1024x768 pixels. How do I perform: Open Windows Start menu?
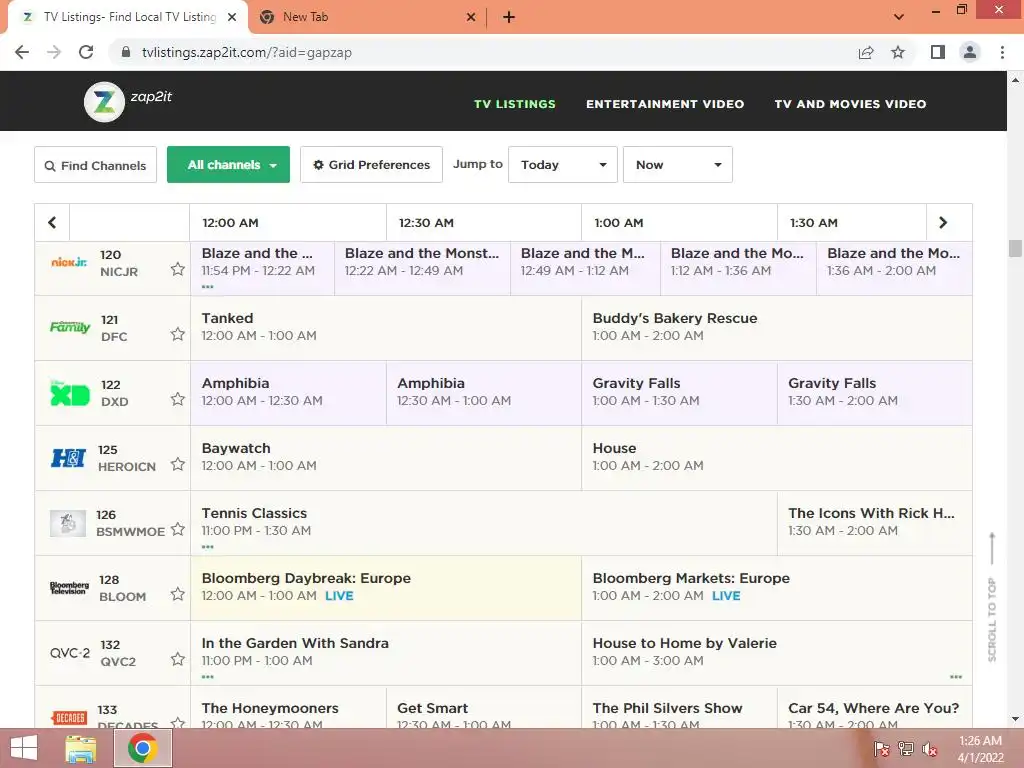click(24, 748)
